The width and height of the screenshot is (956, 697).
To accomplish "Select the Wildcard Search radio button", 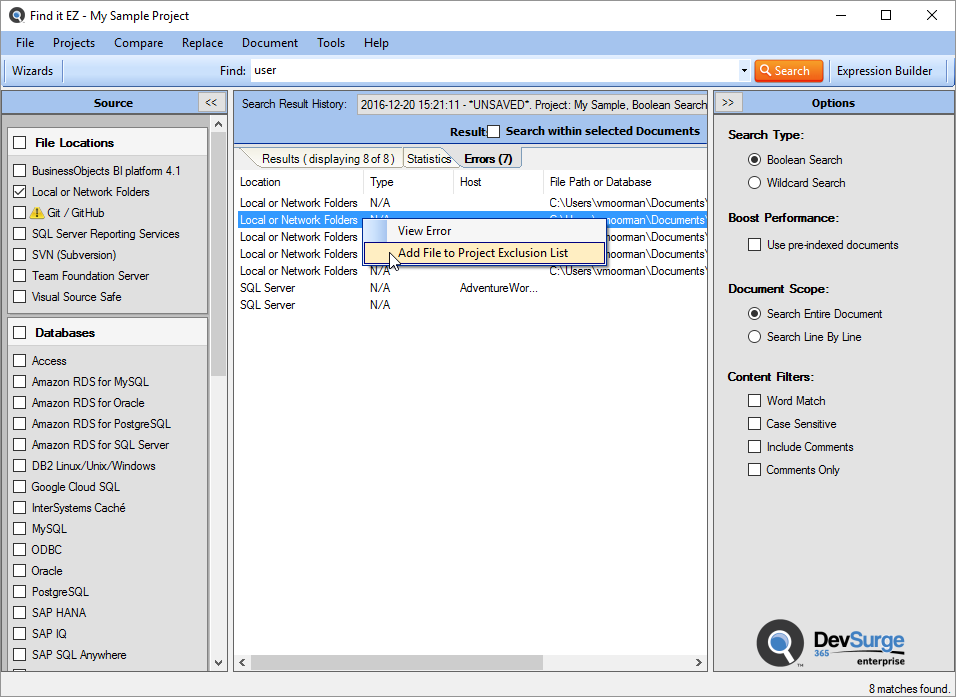I will (754, 183).
